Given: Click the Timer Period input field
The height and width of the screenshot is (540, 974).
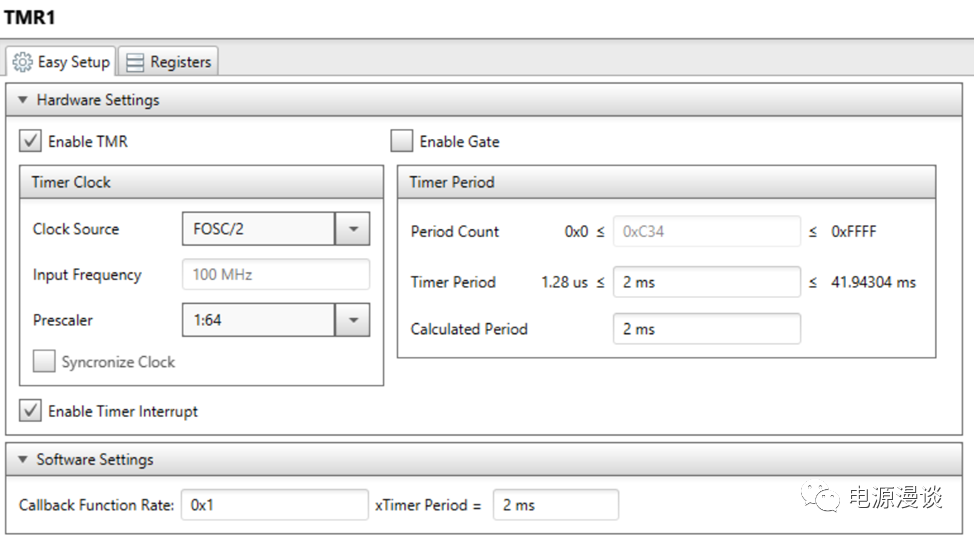Looking at the screenshot, I should tap(706, 282).
